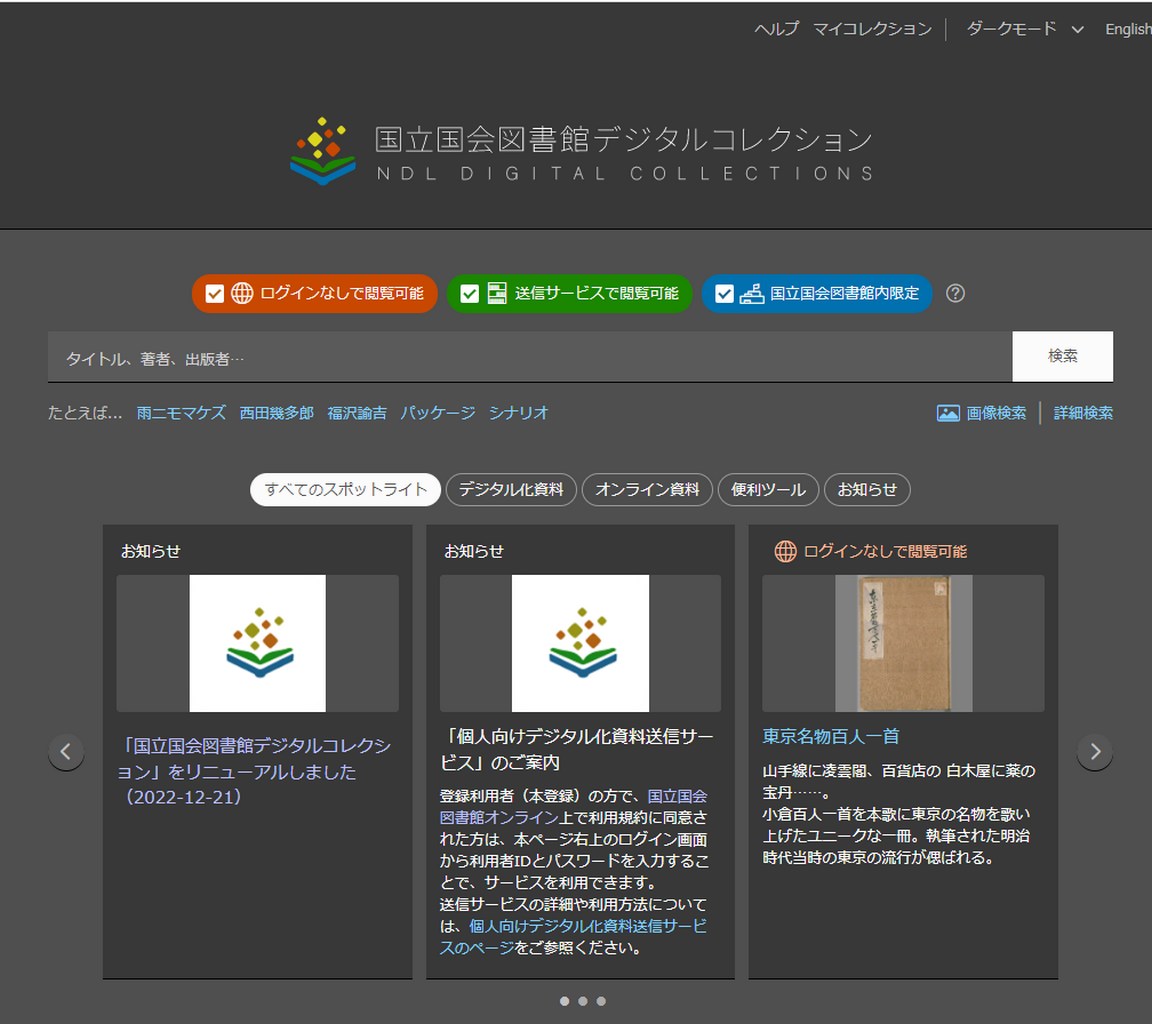
Task: Select オンライン資料 tab
Action: tap(647, 489)
